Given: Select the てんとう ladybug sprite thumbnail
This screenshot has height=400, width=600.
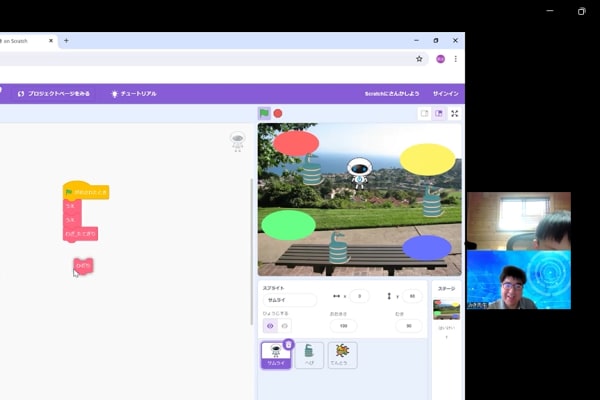Looking at the screenshot, I should (x=342, y=354).
